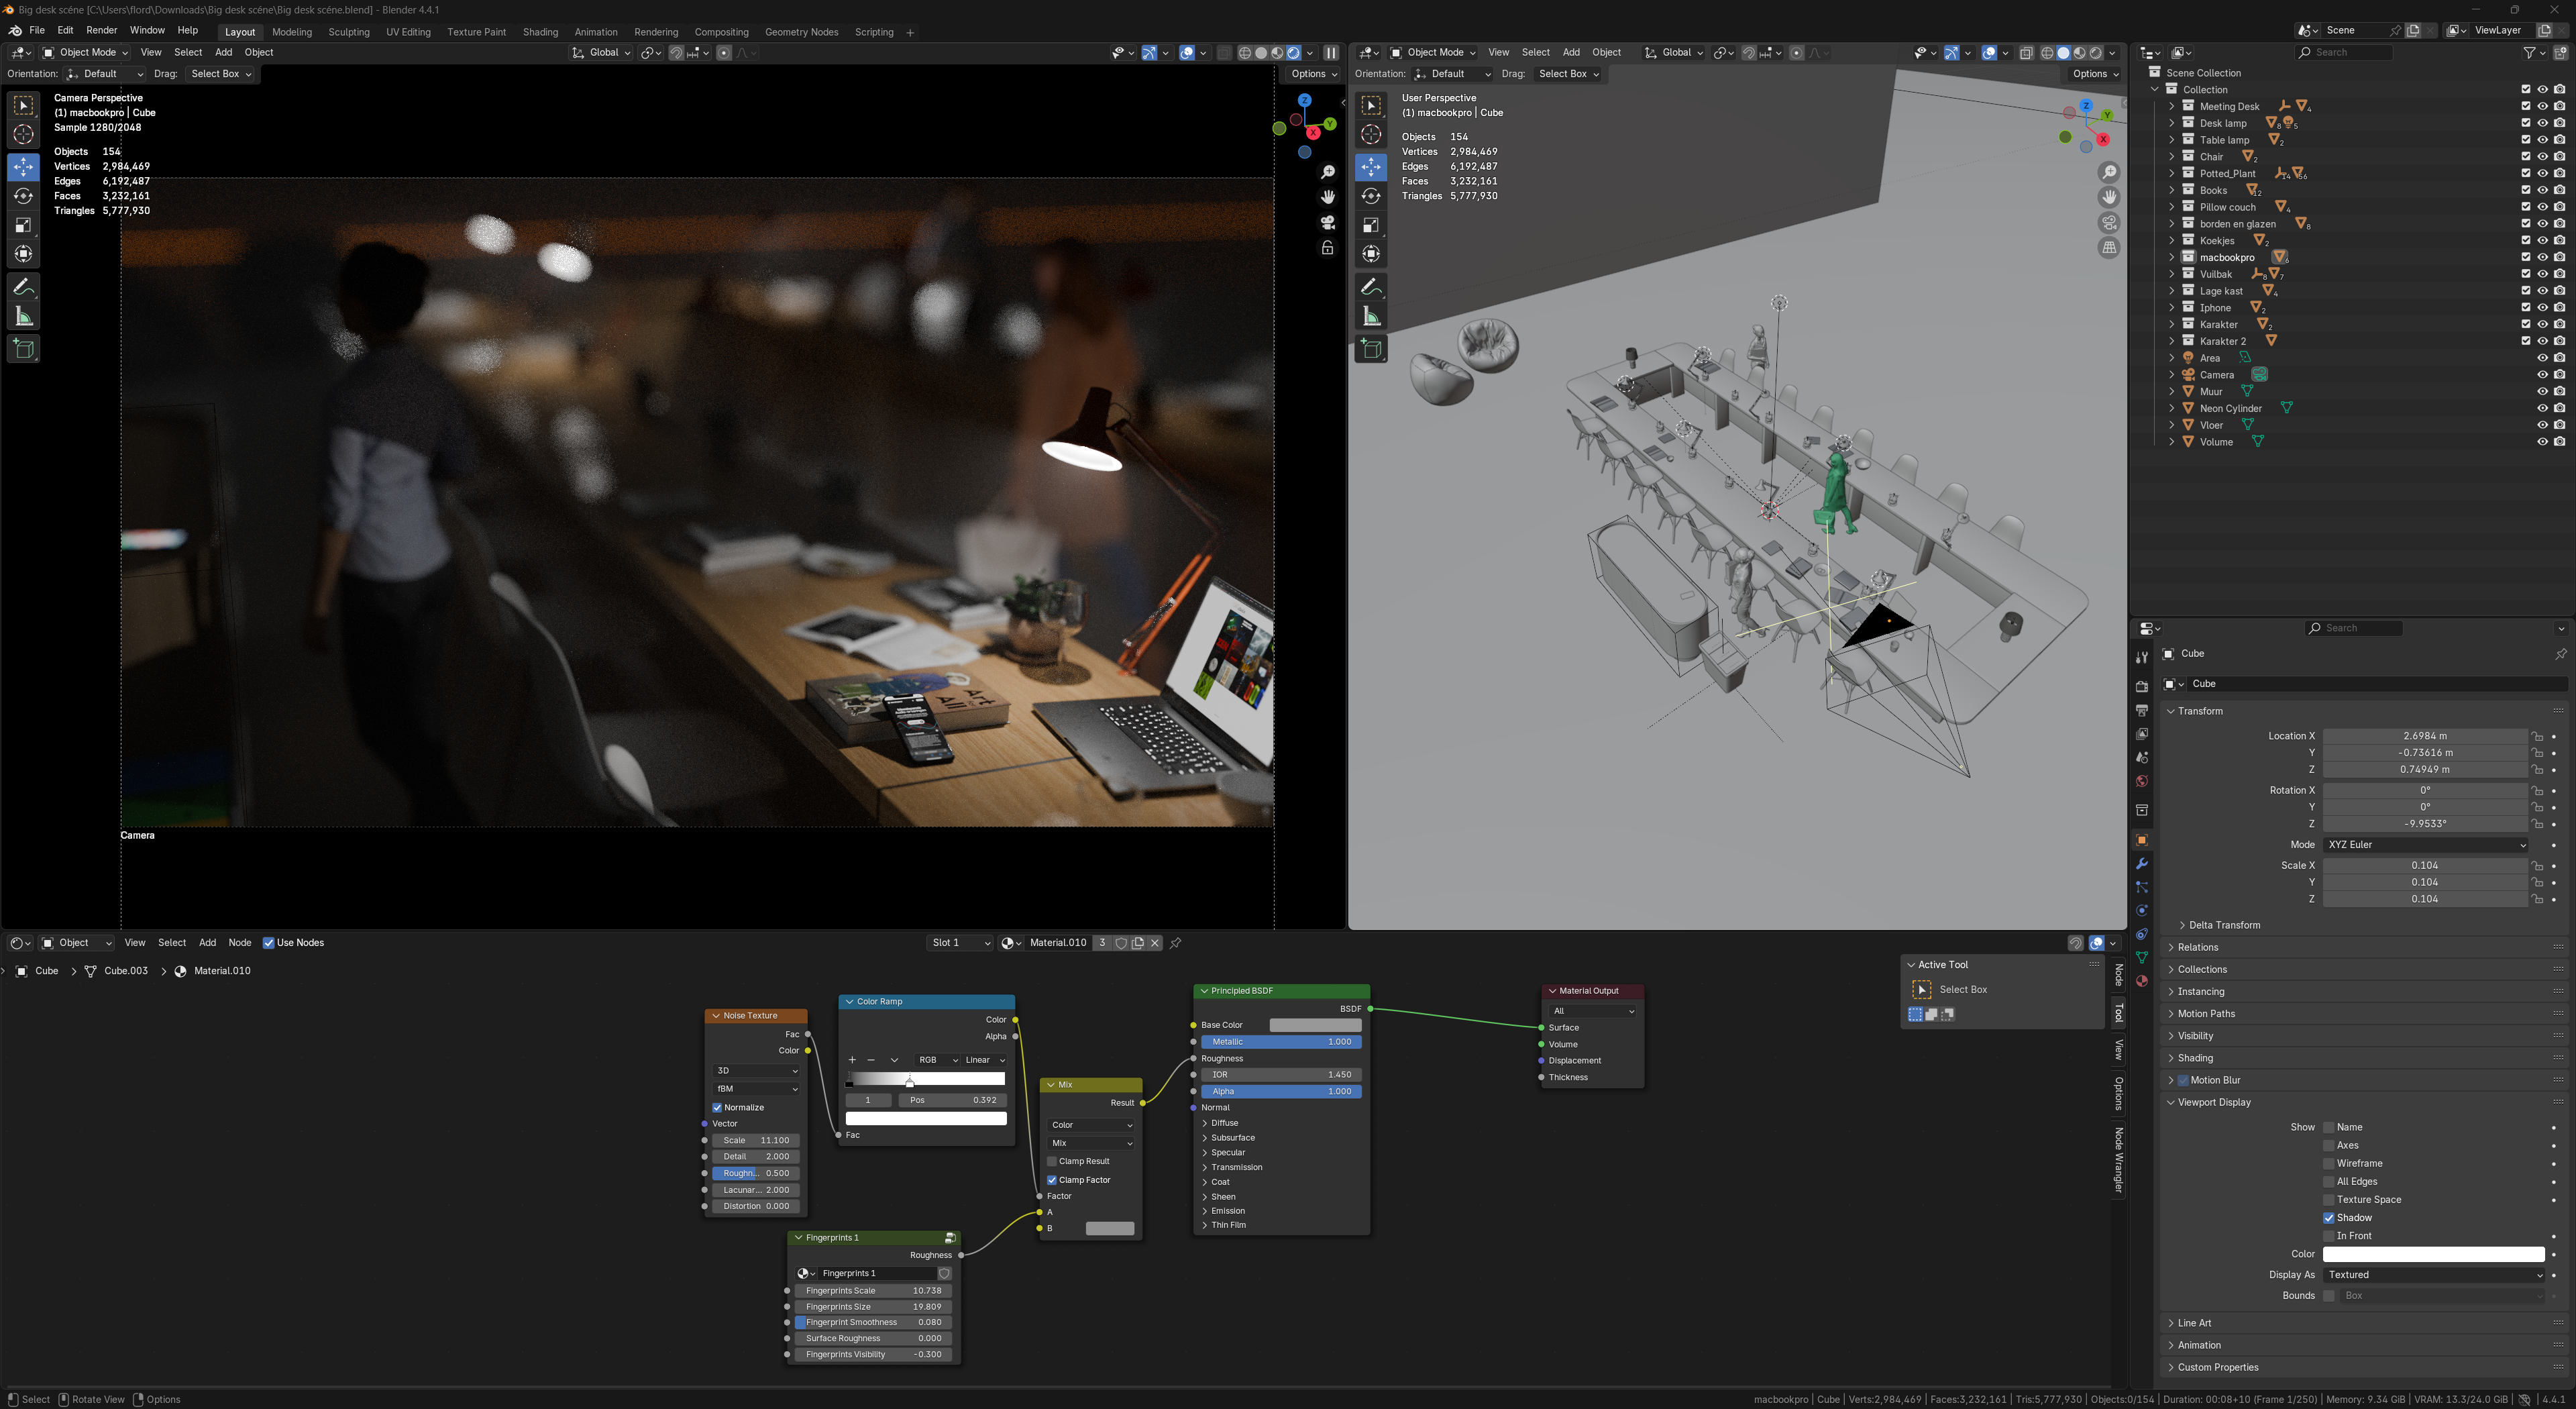Enable rendered shading in right viewport

pyautogui.click(x=2095, y=53)
